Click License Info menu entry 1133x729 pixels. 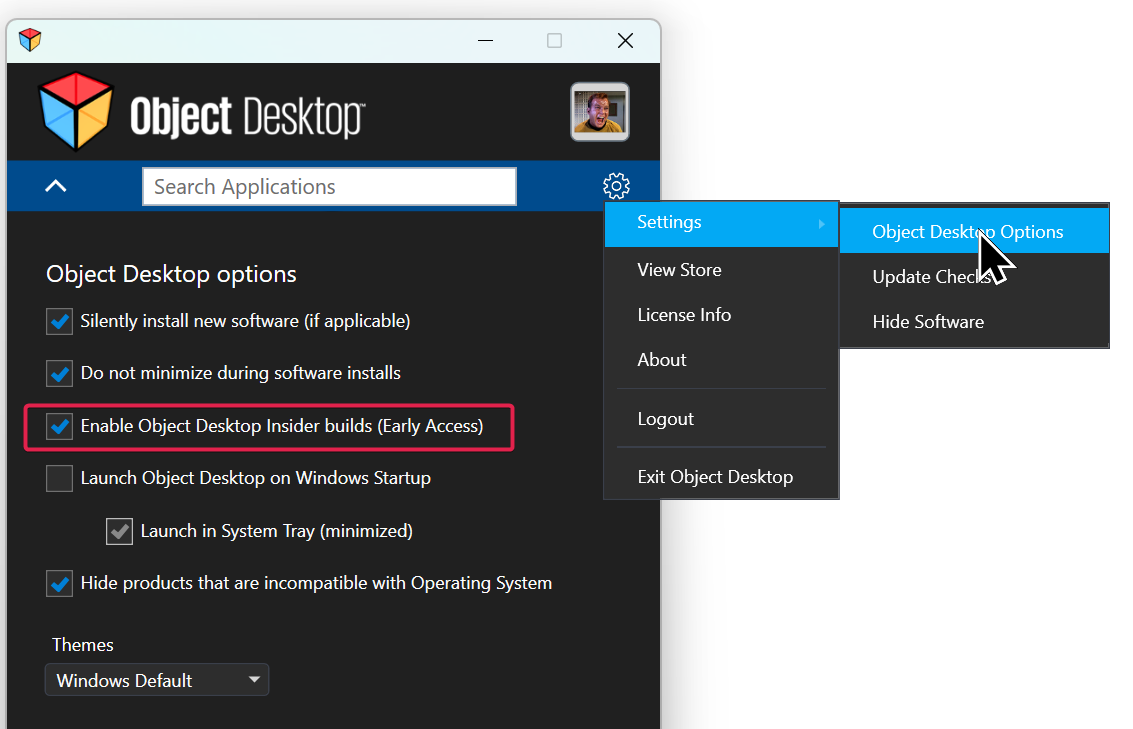(x=684, y=315)
